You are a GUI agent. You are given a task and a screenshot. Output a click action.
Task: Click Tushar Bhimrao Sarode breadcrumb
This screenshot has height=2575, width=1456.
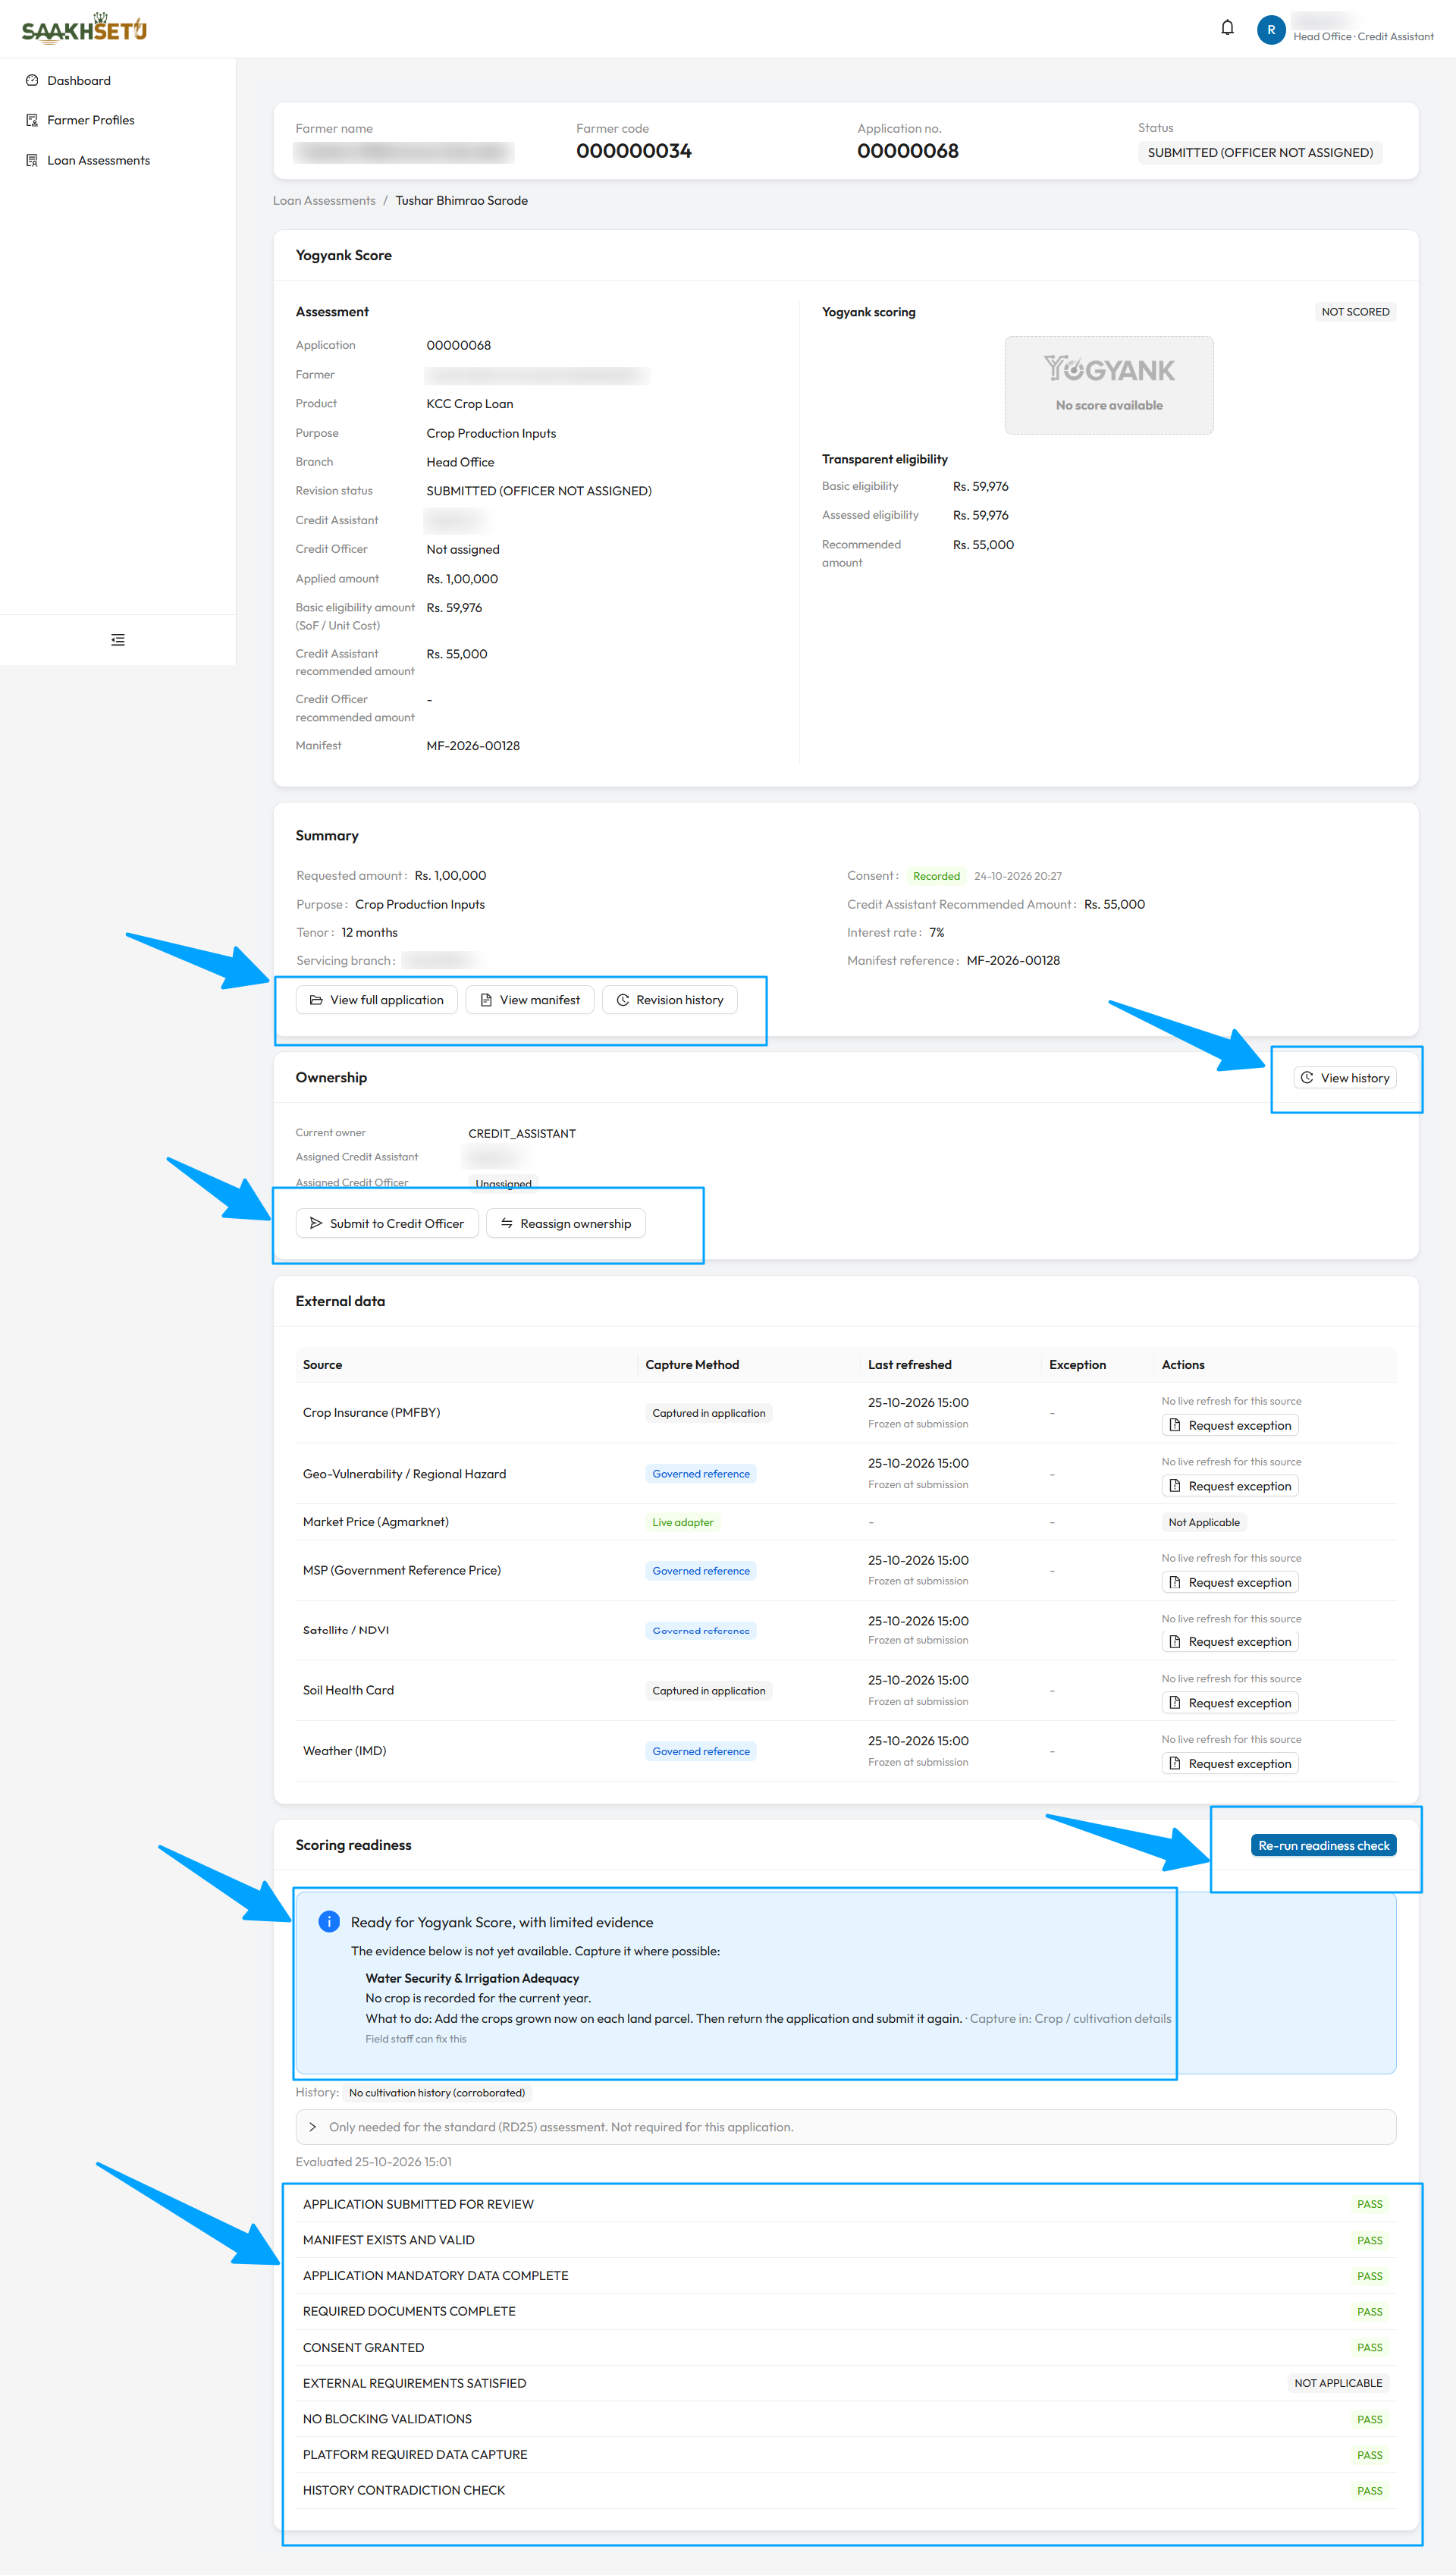point(461,200)
